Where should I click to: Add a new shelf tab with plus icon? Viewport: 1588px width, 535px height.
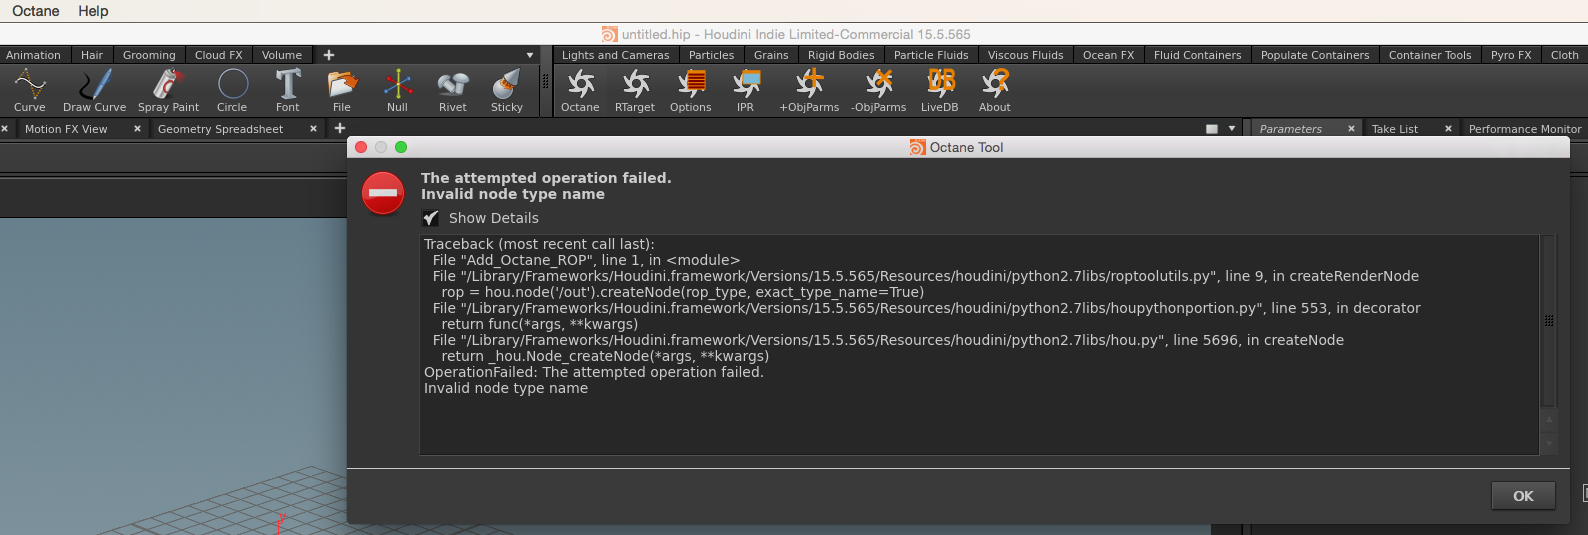329,55
